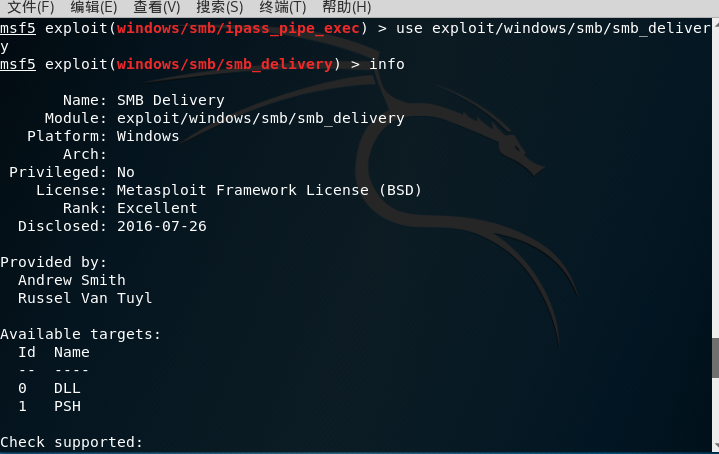Open the 搜索(S) menu

coord(220,7)
